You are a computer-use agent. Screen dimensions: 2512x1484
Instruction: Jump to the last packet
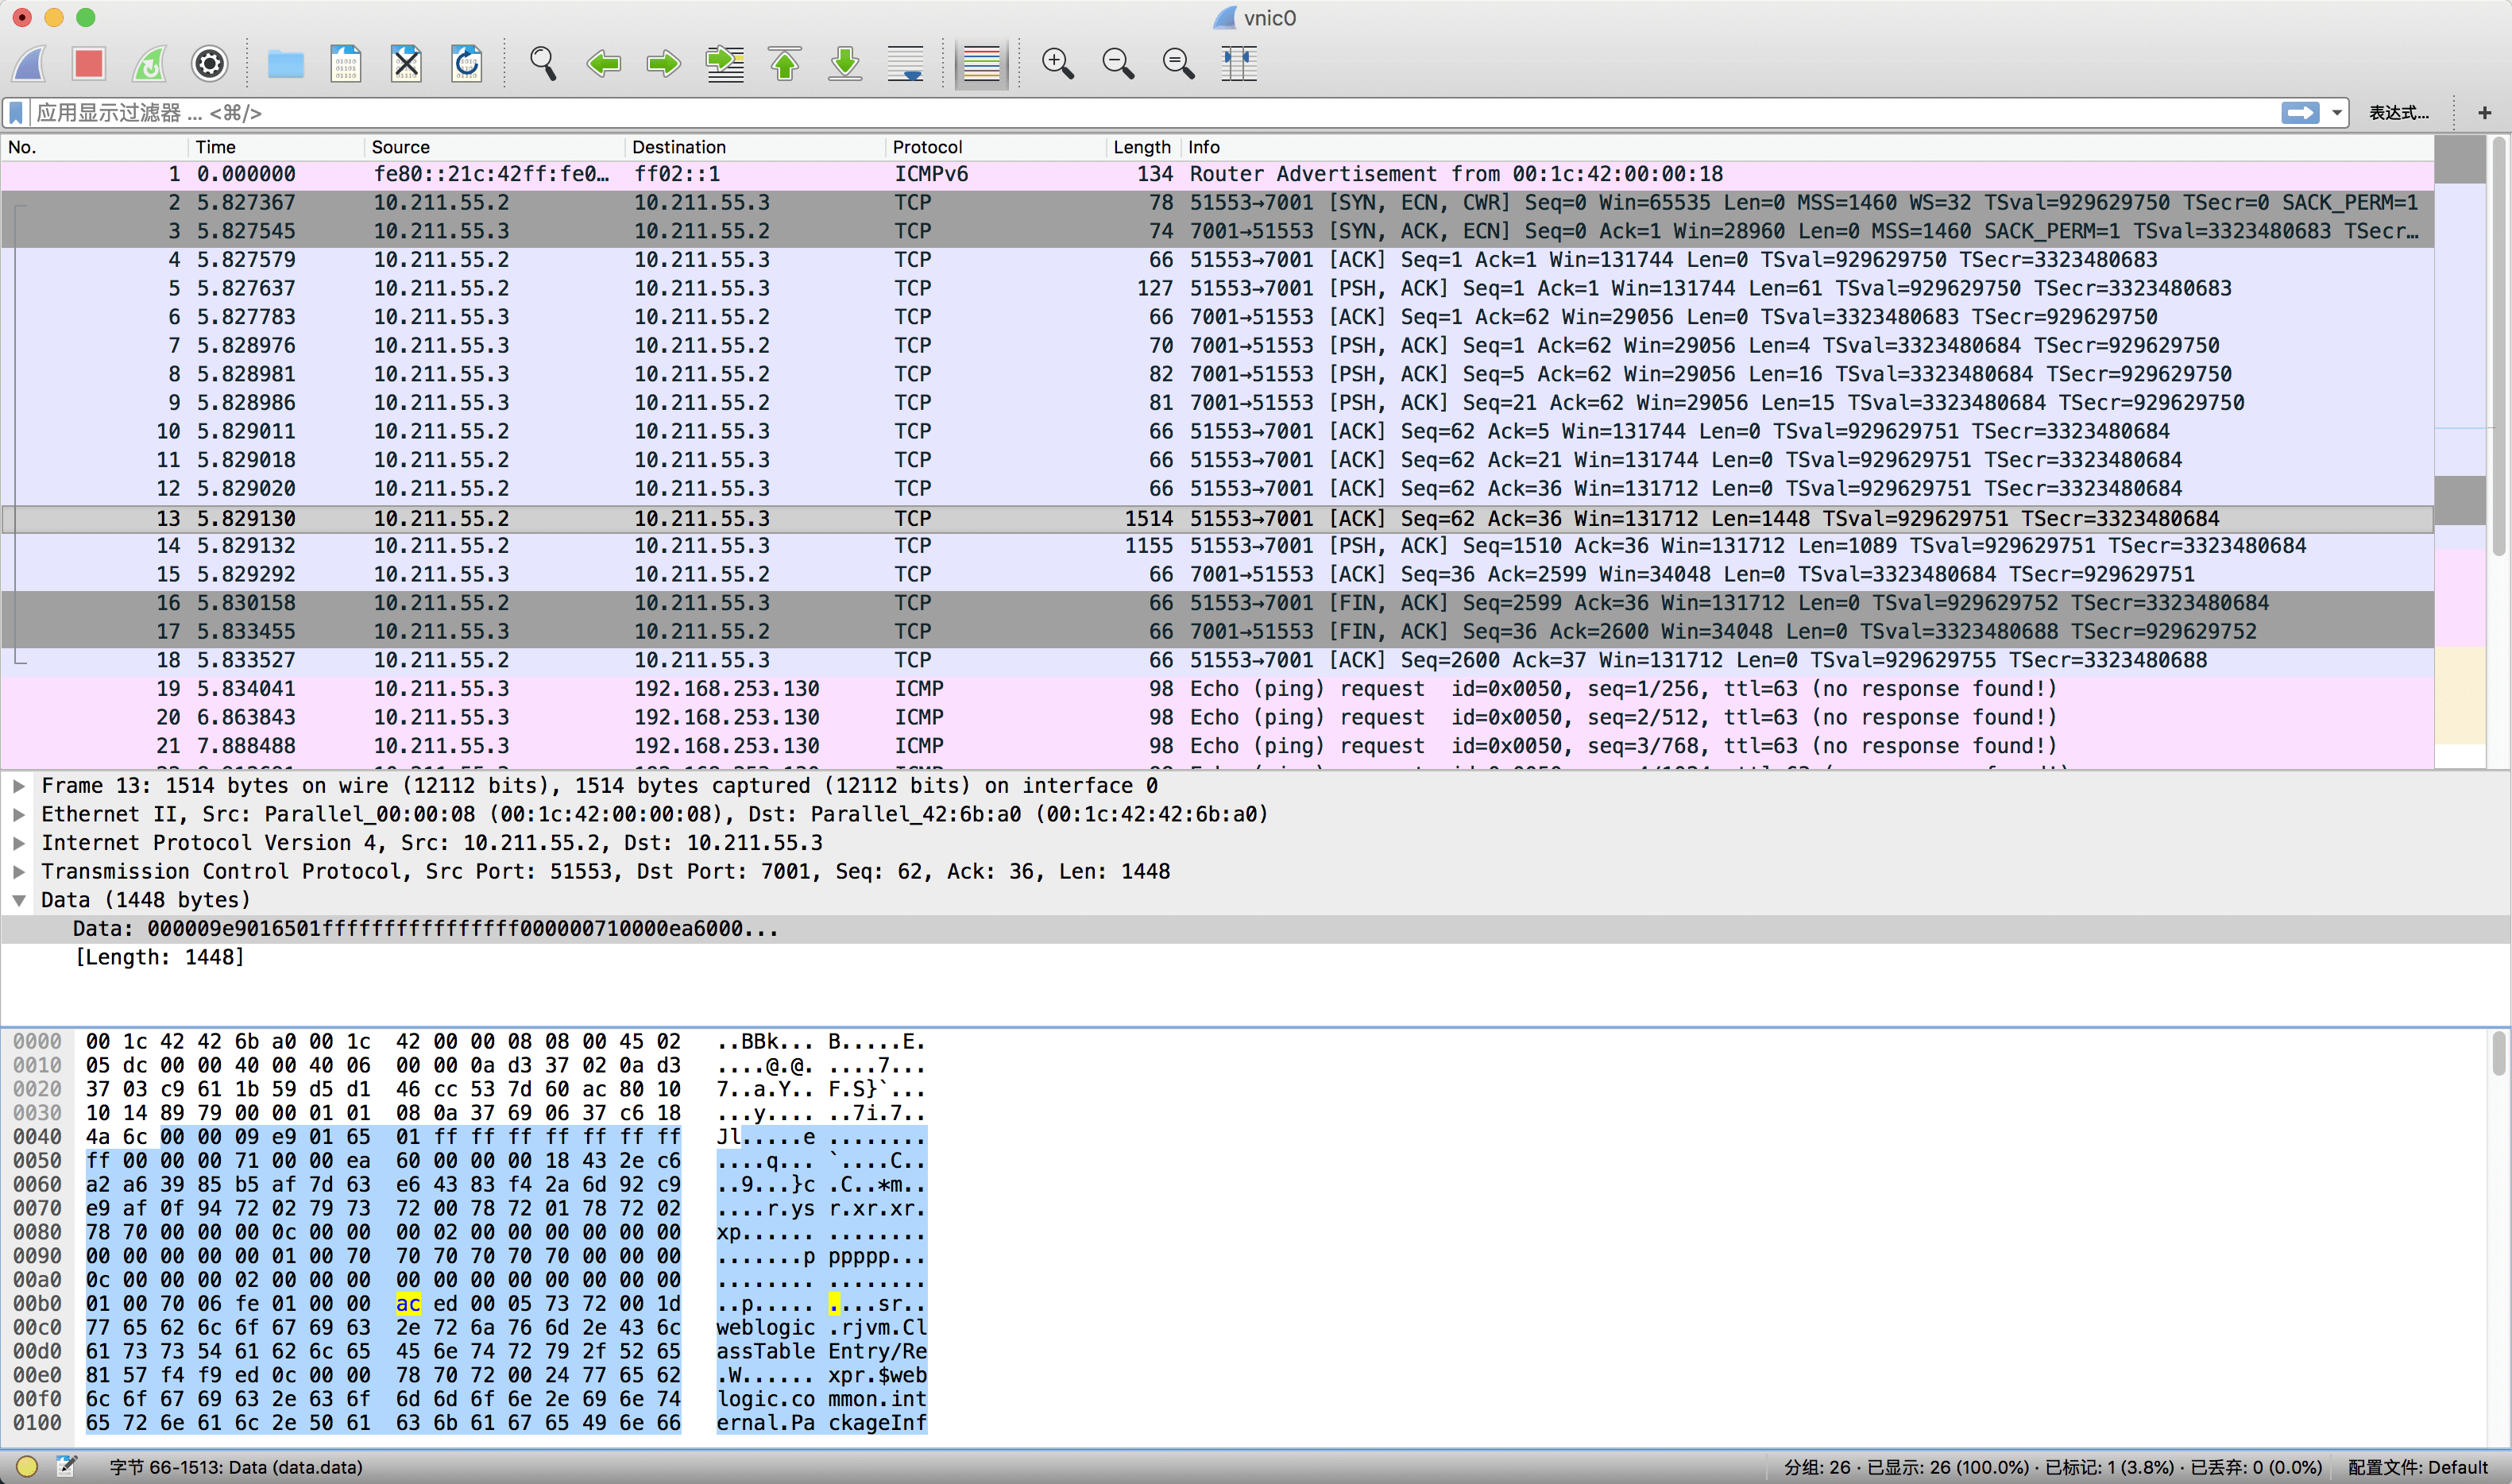tap(845, 64)
